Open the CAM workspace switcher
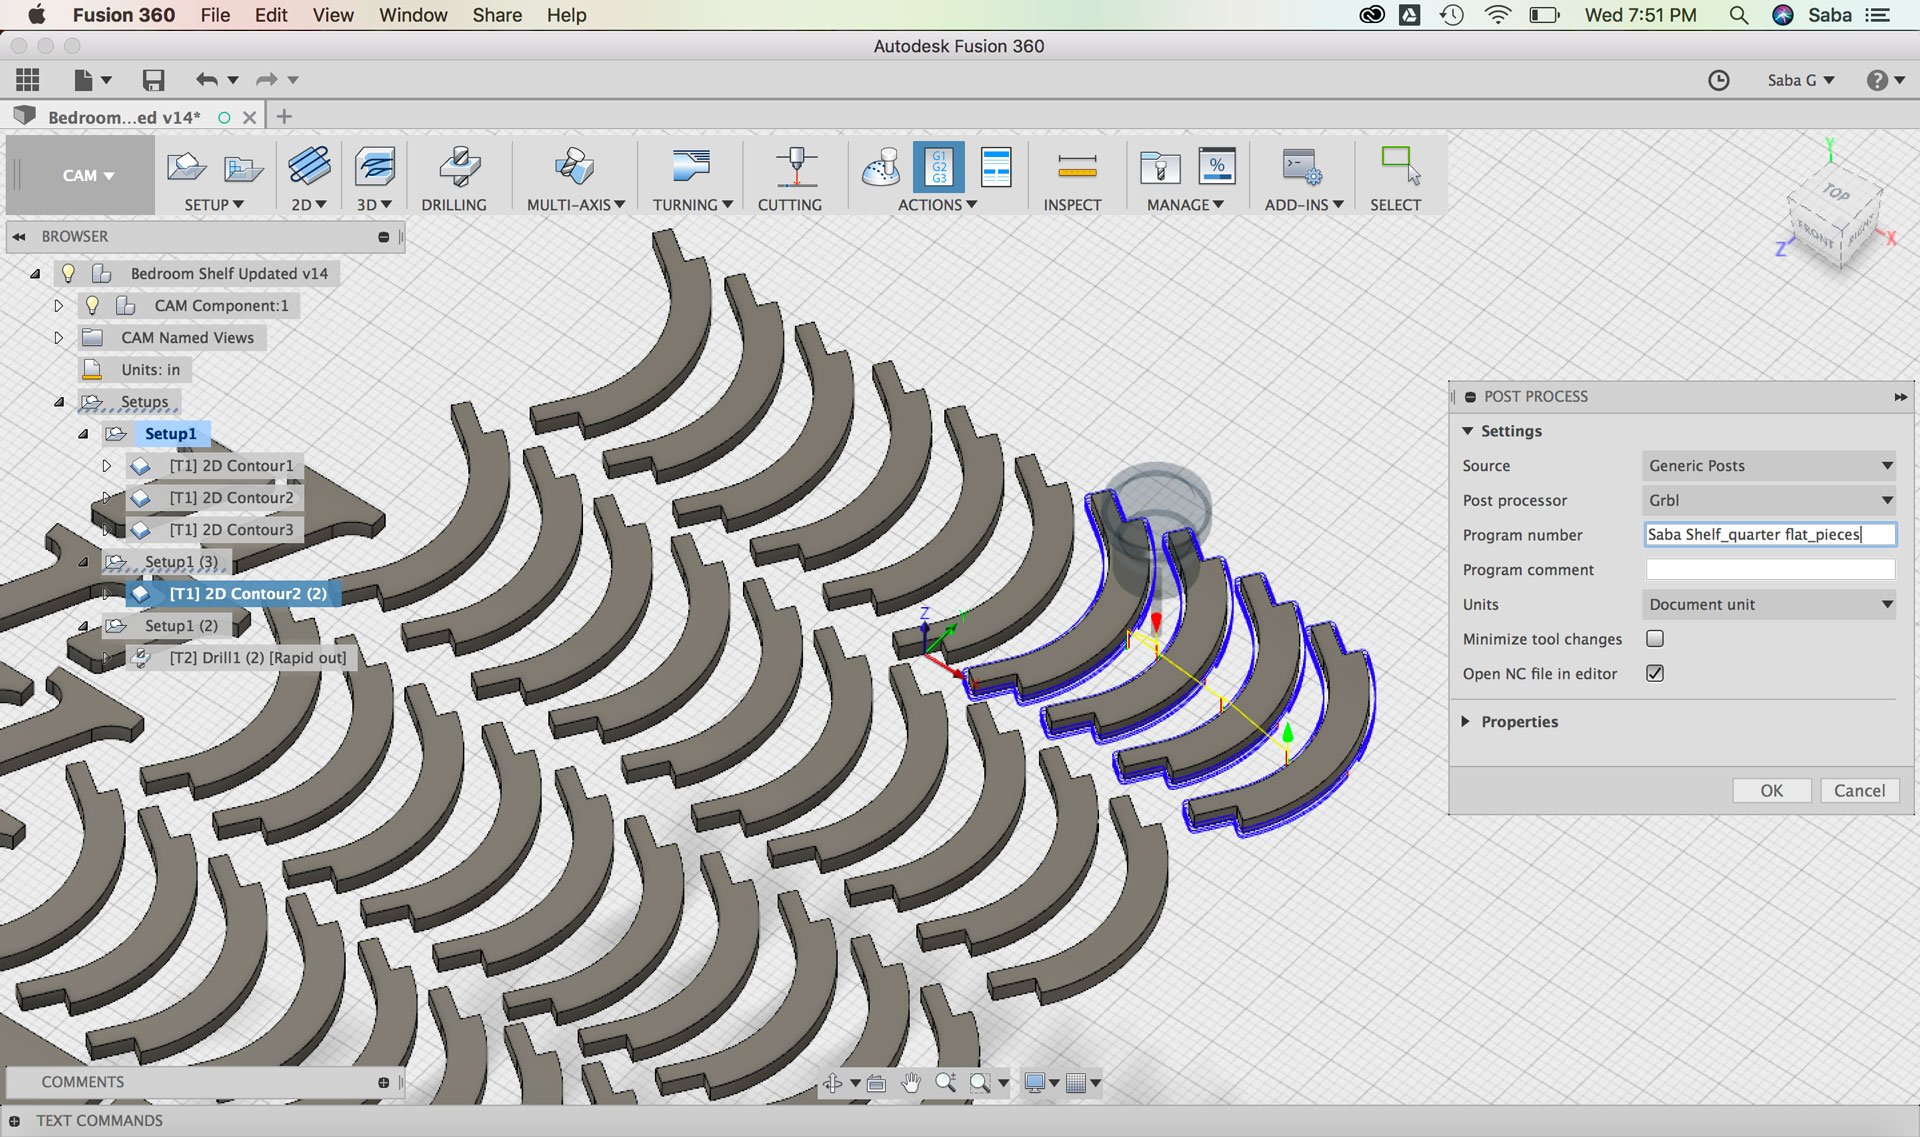The height and width of the screenshot is (1137, 1920). (x=88, y=175)
